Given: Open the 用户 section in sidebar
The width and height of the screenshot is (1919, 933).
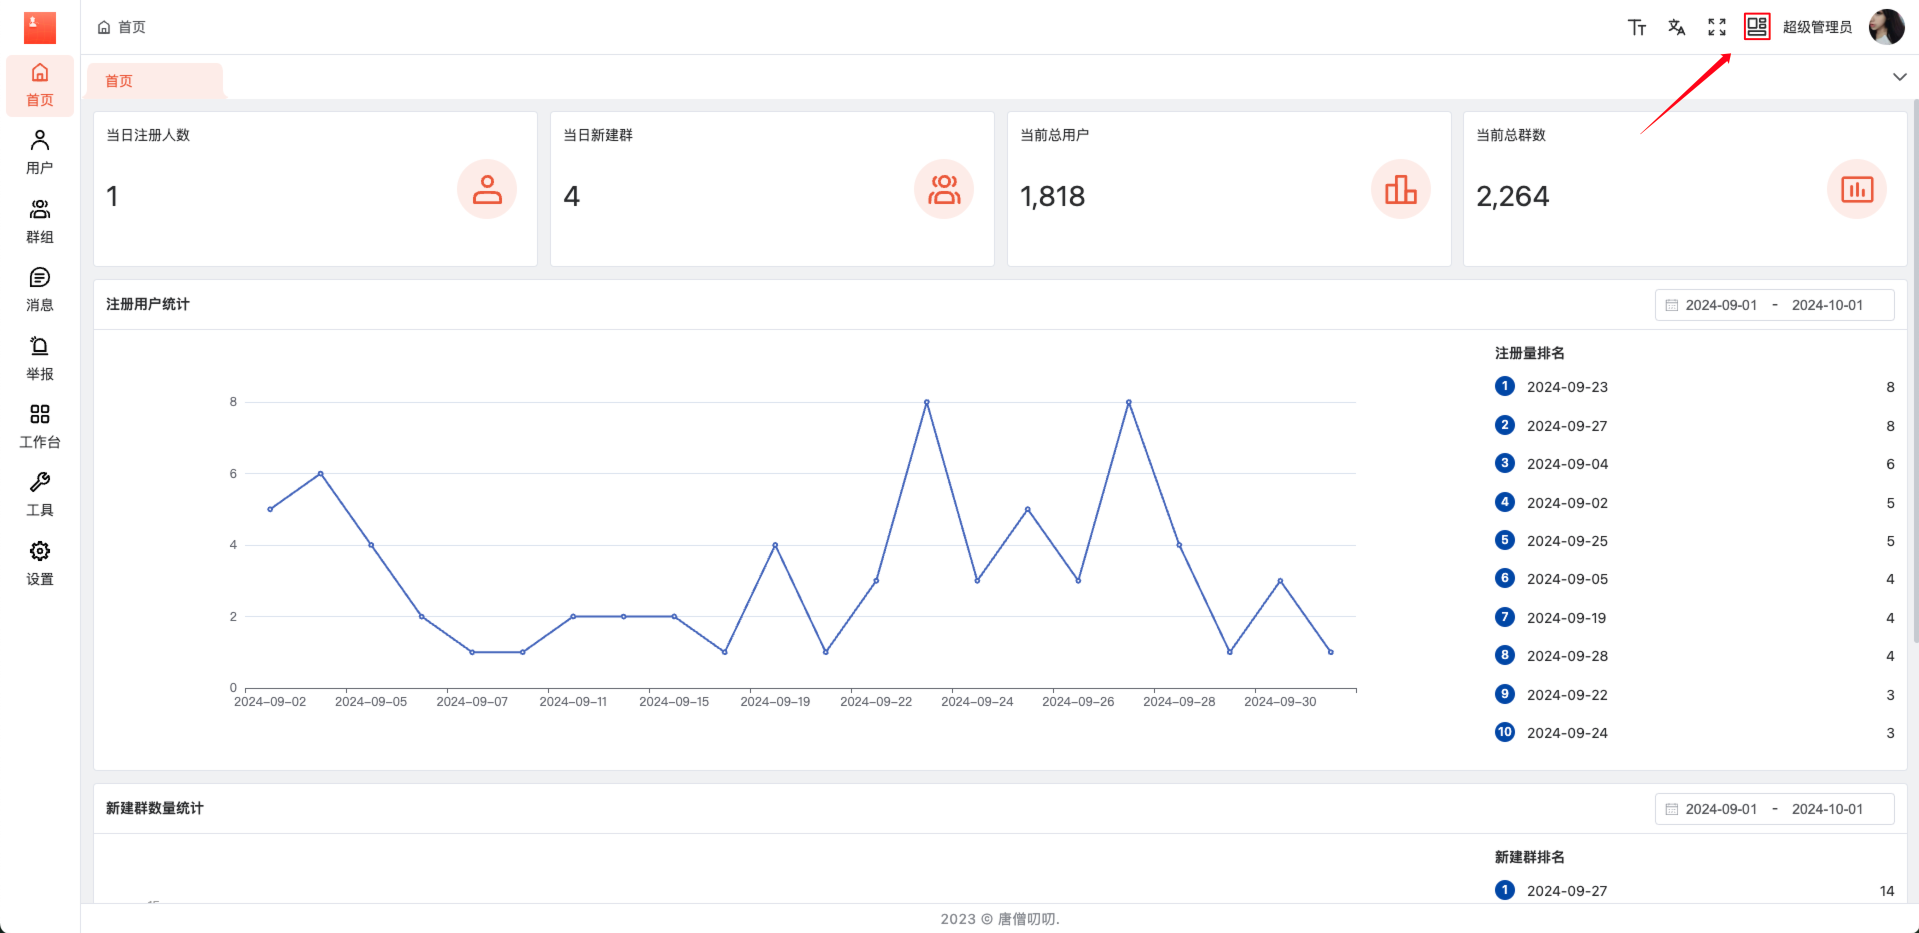Looking at the screenshot, I should coord(40,152).
